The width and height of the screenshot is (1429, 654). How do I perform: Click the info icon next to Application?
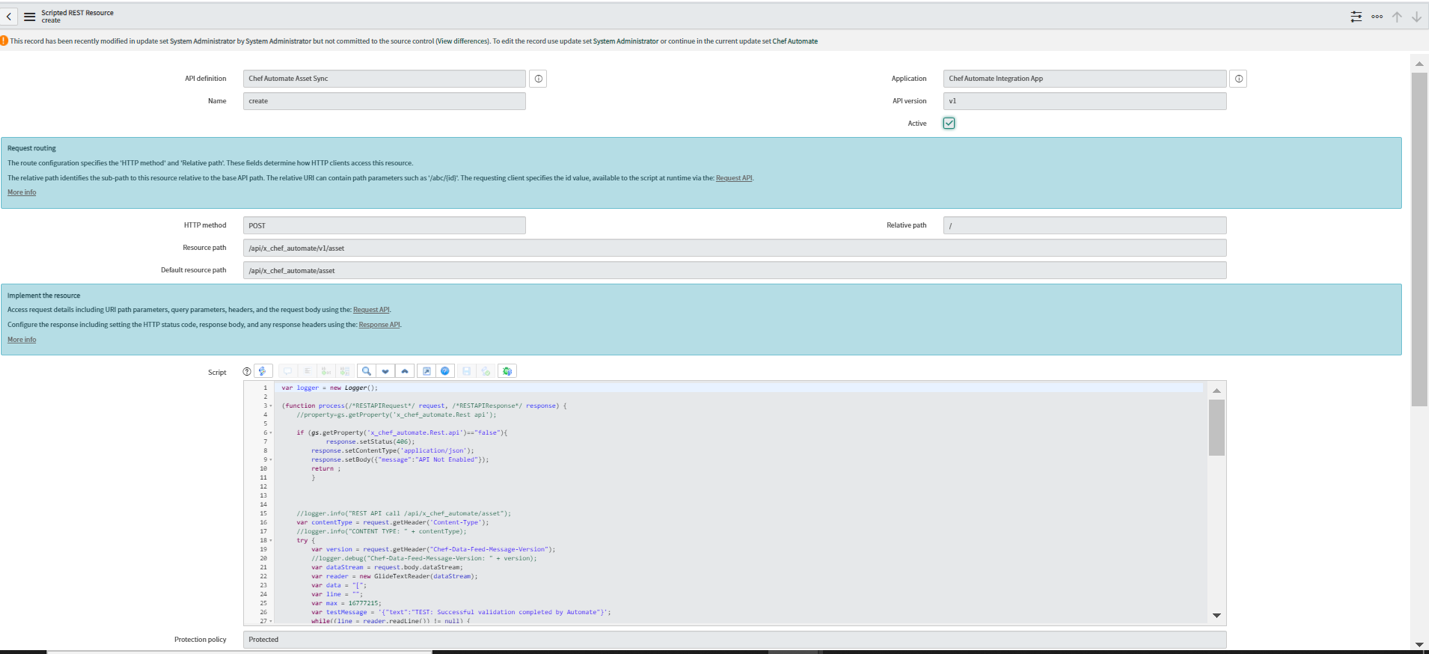click(x=1238, y=79)
